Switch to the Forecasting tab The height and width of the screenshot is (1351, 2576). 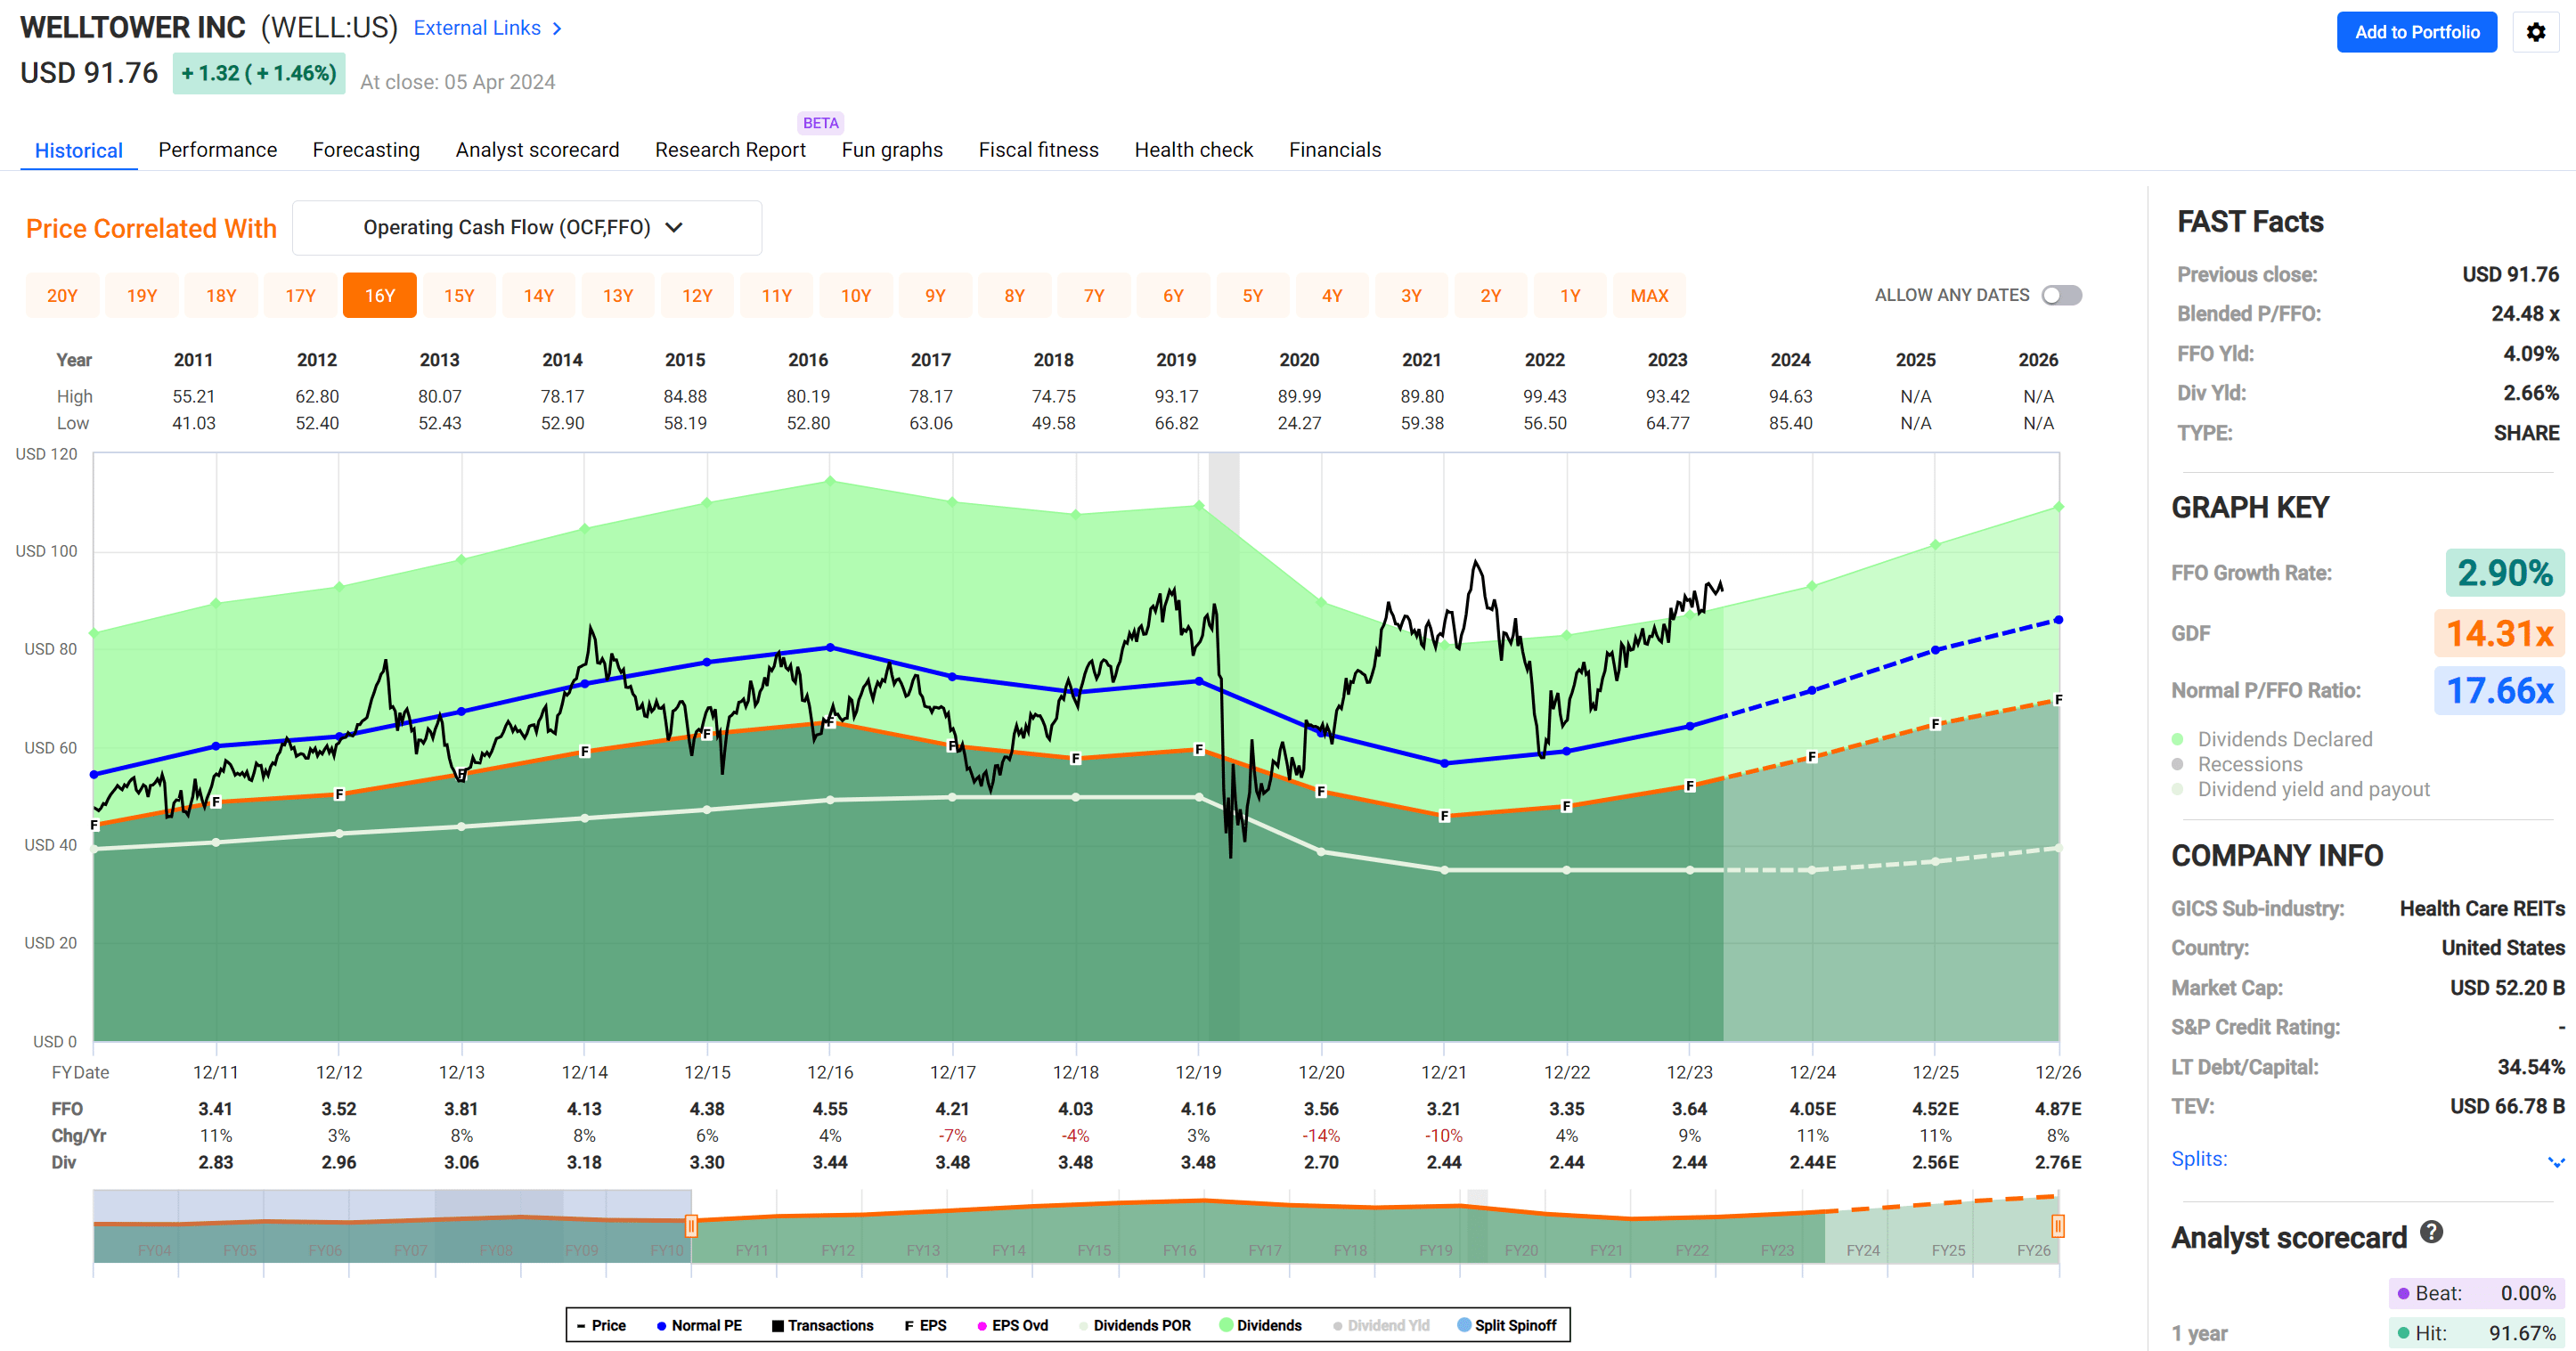click(x=366, y=150)
